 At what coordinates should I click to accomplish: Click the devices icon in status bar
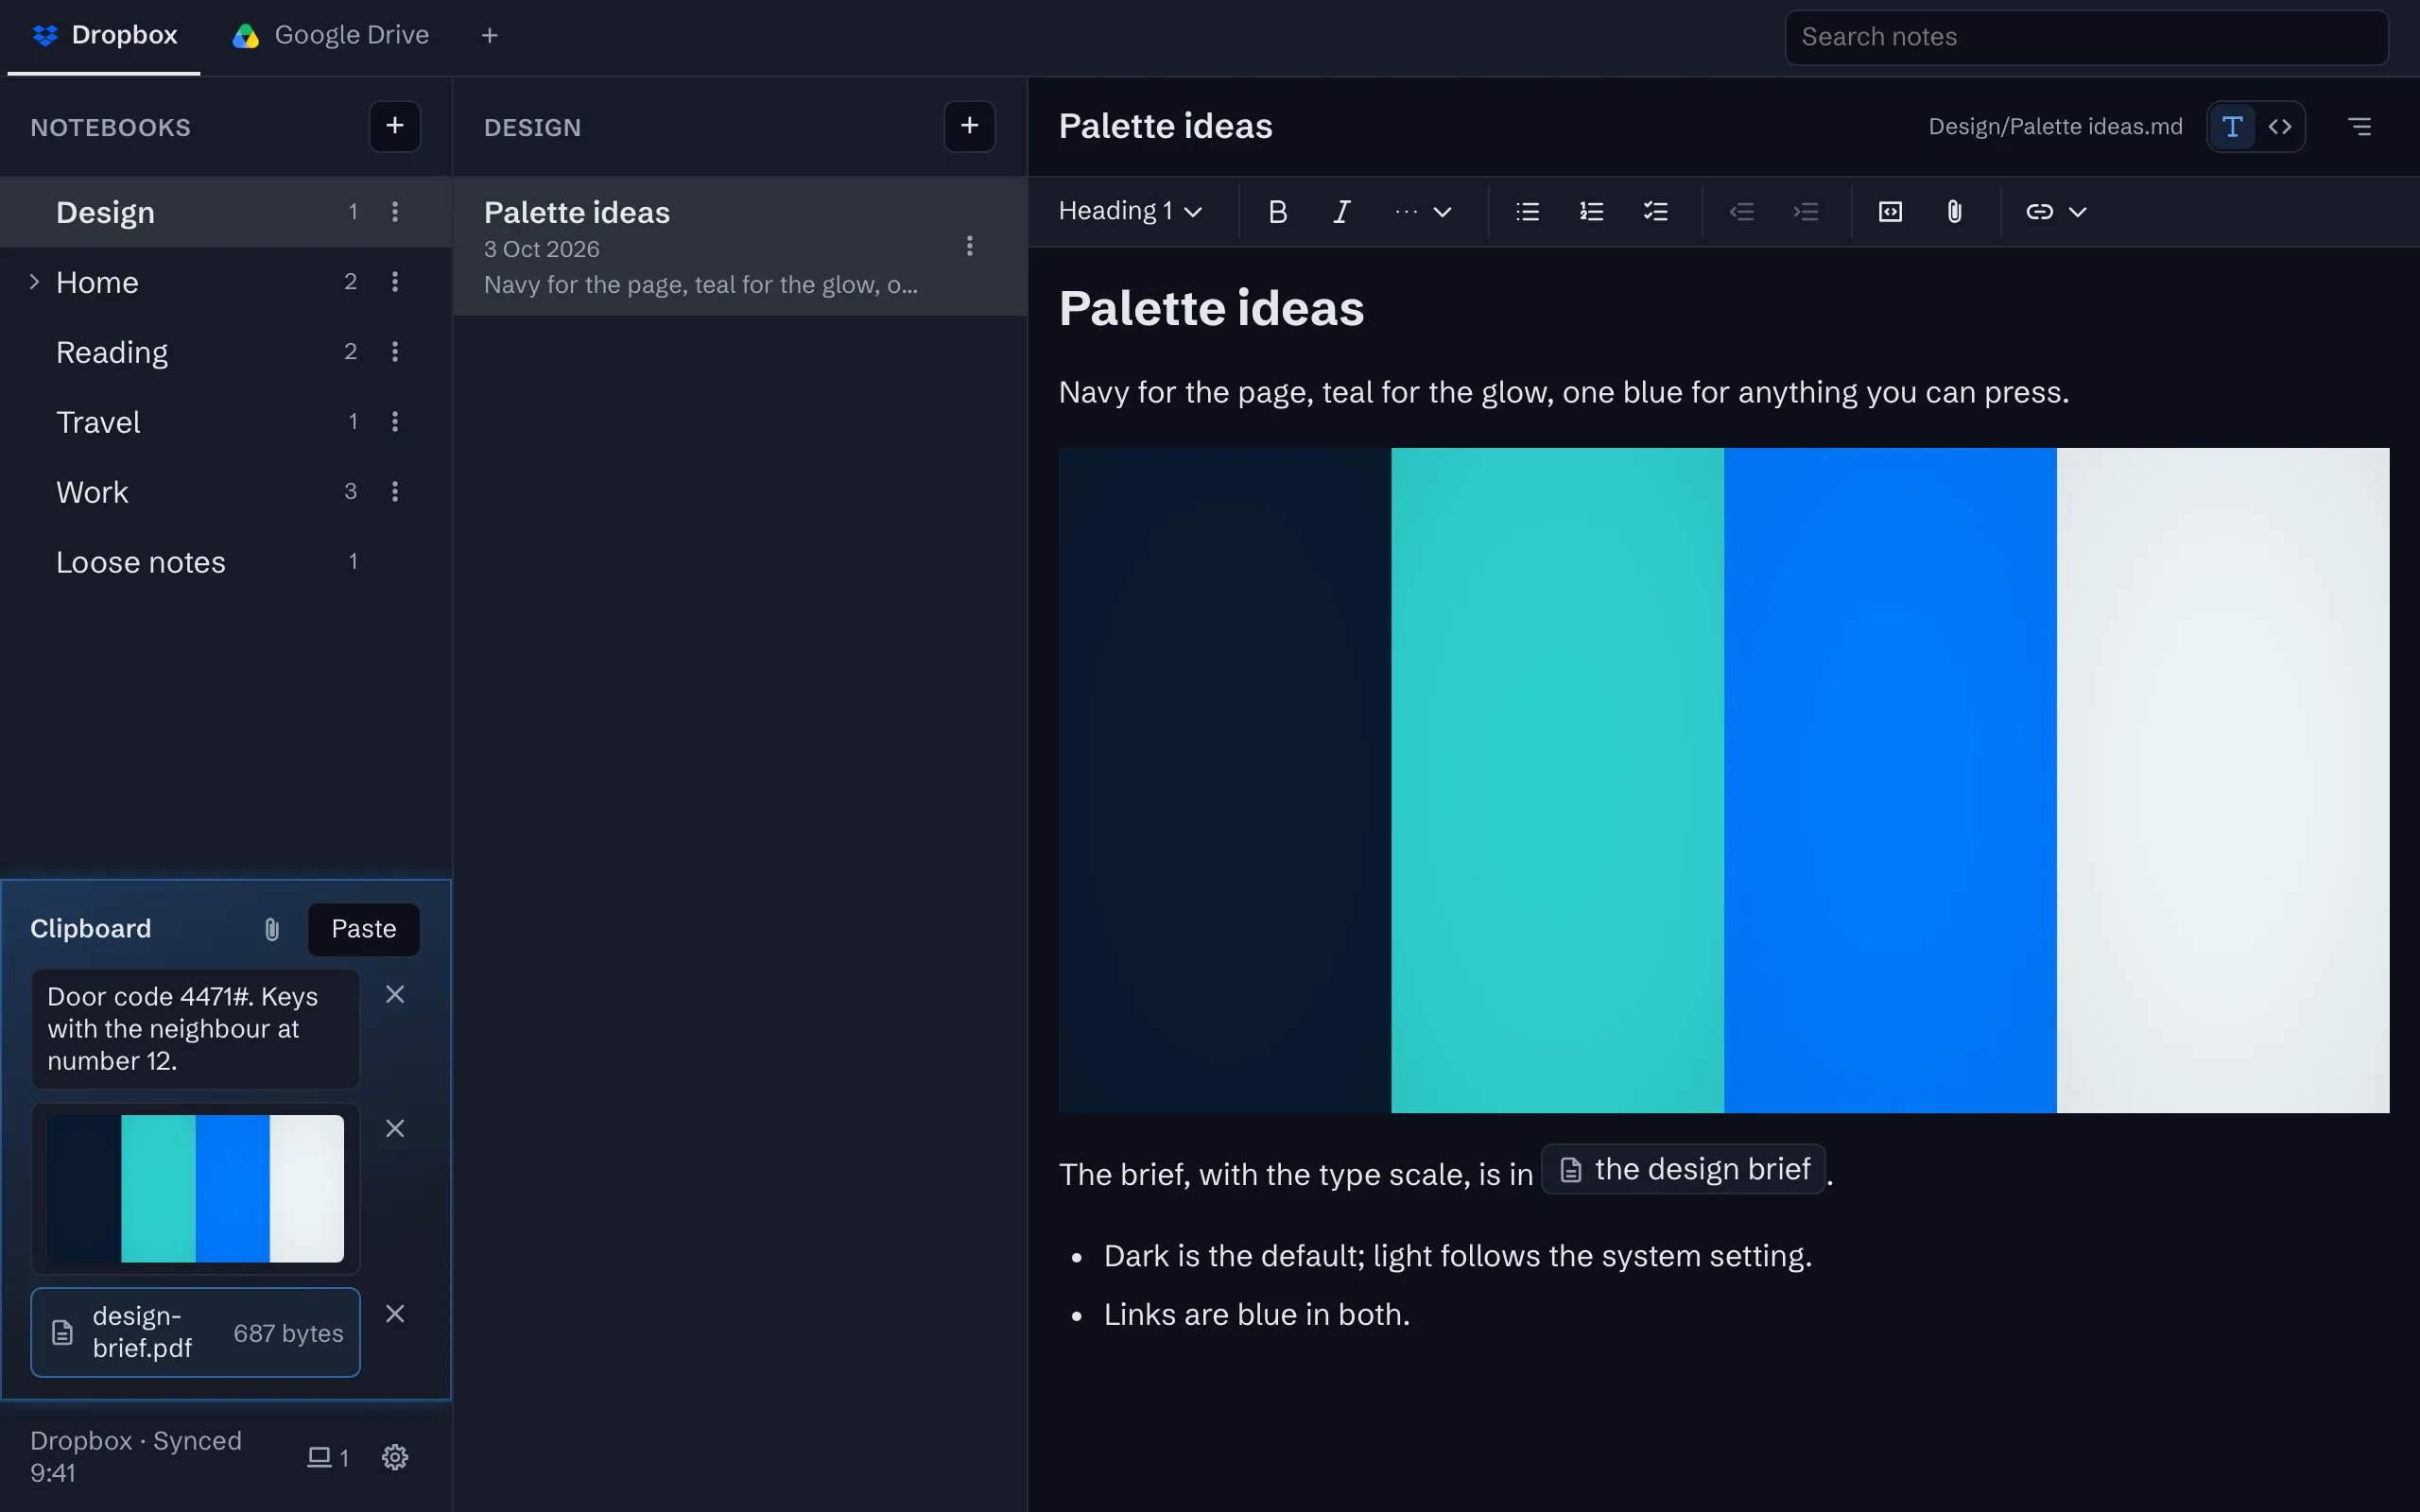tap(327, 1457)
